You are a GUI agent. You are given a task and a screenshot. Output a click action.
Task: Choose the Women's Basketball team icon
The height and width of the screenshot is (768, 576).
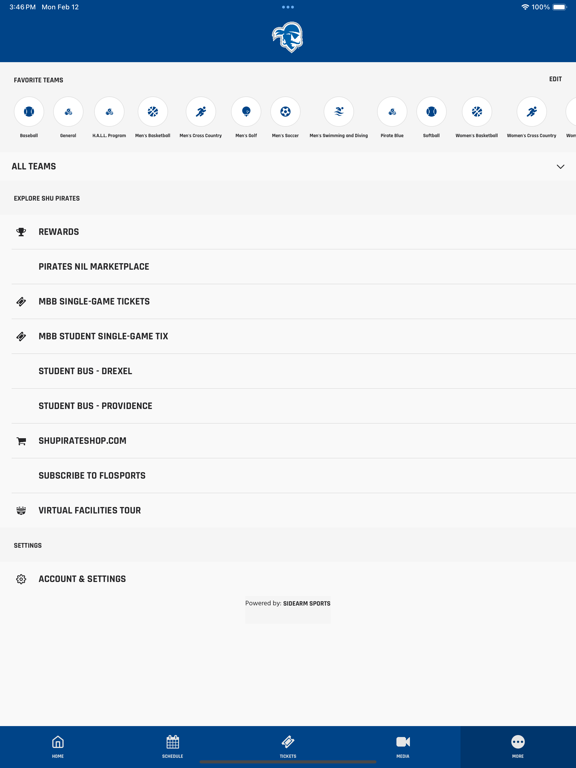[x=477, y=112]
